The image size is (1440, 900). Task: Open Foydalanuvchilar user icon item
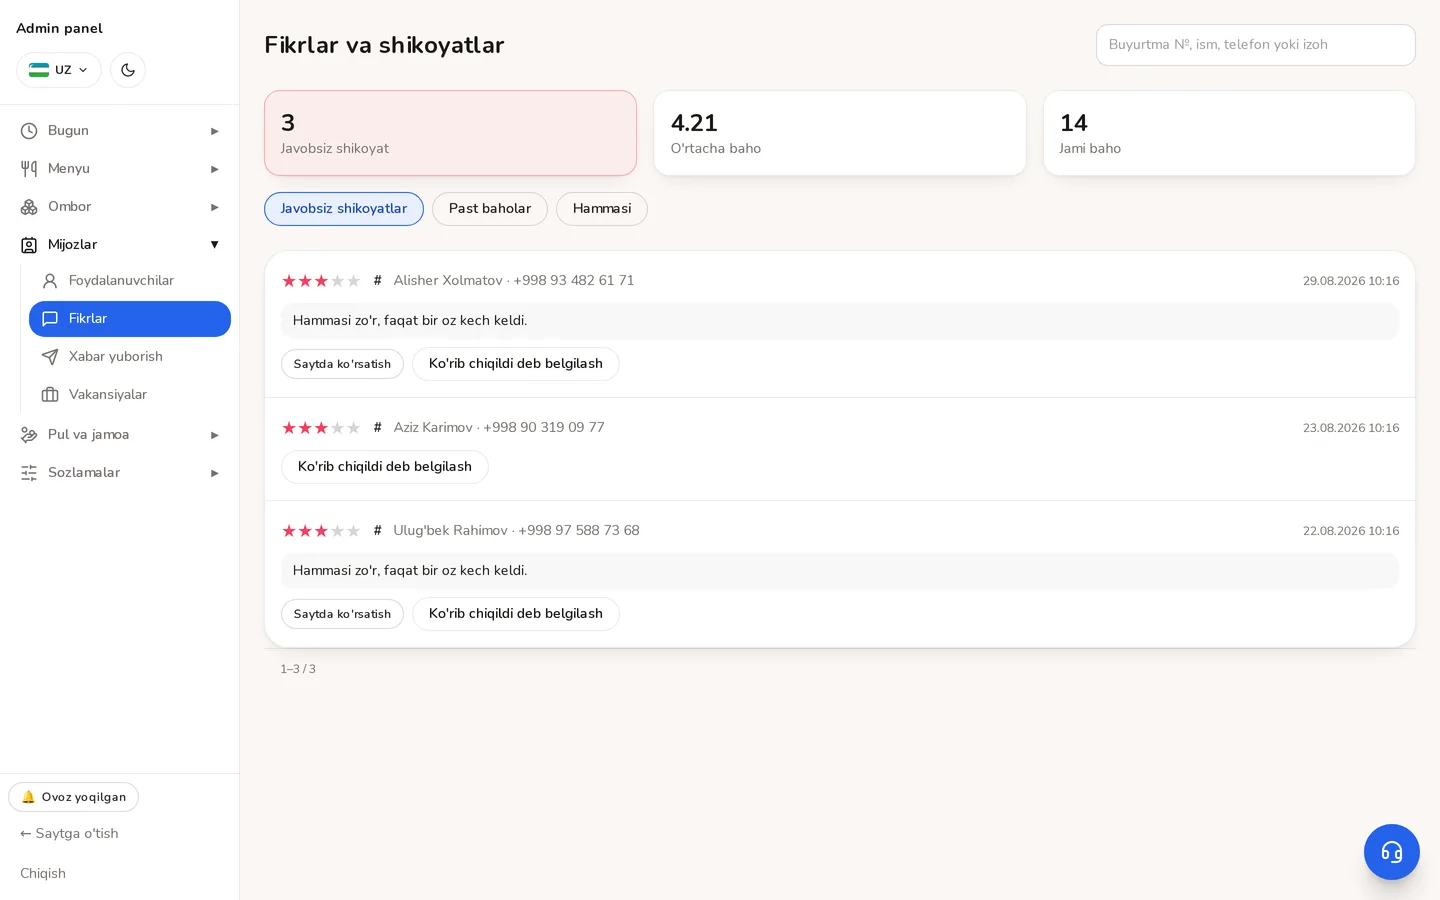(50, 281)
